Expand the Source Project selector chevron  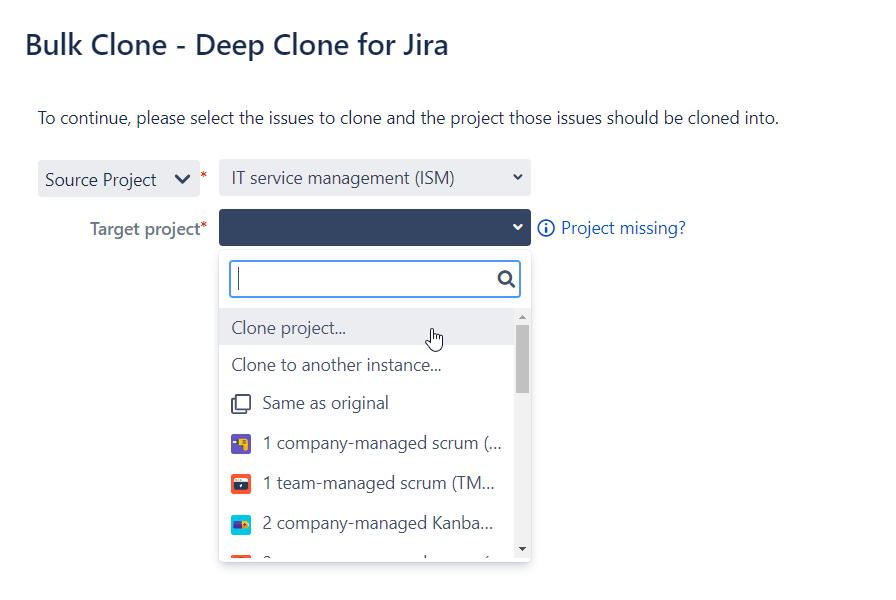point(181,178)
